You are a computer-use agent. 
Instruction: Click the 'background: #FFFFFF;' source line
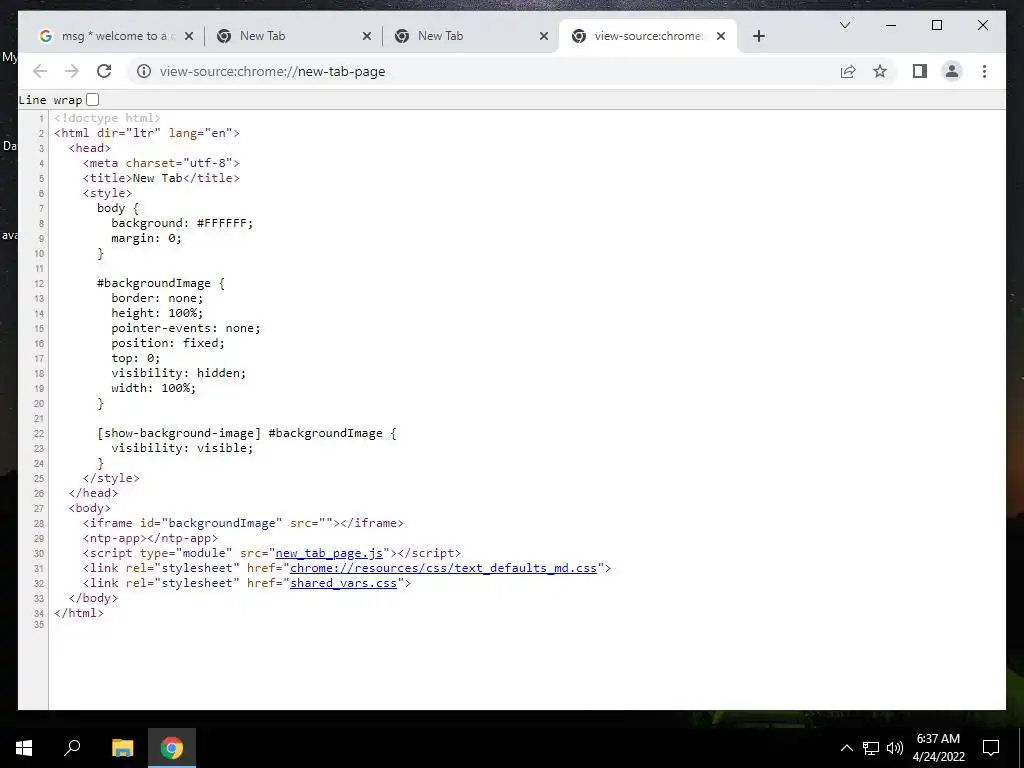tap(182, 223)
